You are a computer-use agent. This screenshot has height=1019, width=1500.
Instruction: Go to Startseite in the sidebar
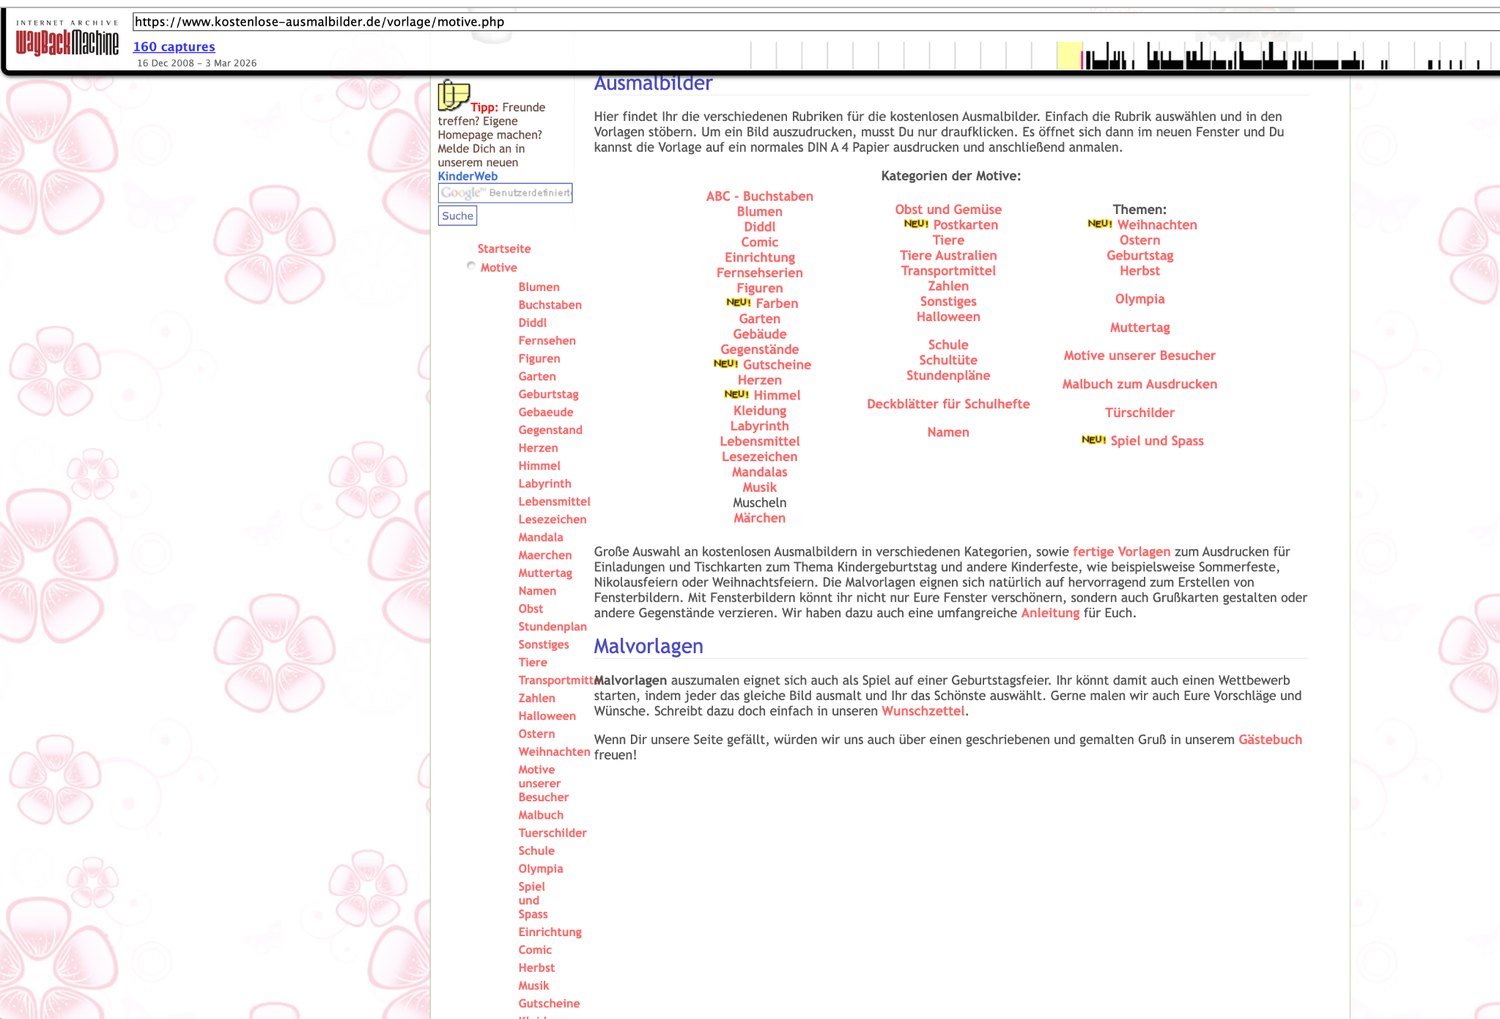(504, 249)
